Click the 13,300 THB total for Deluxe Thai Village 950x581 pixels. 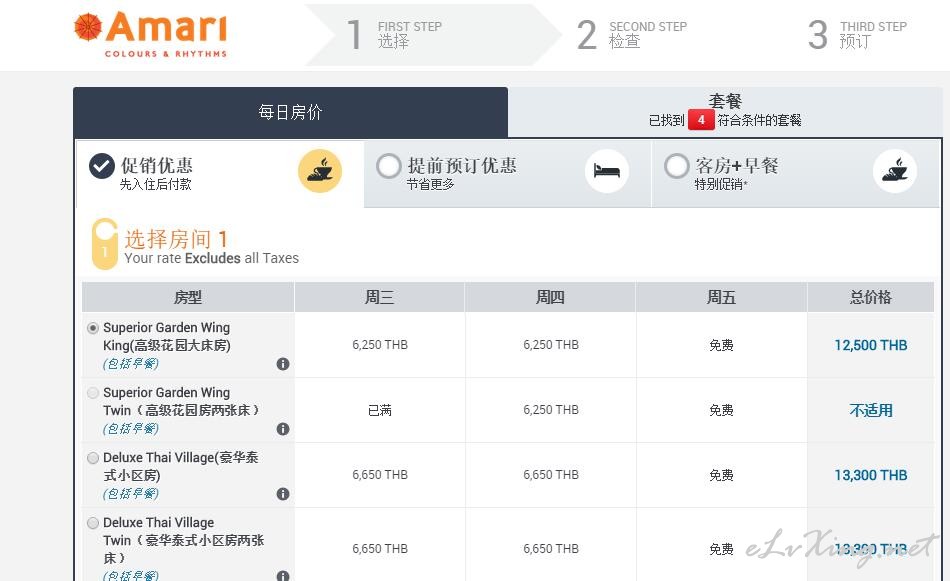point(871,475)
